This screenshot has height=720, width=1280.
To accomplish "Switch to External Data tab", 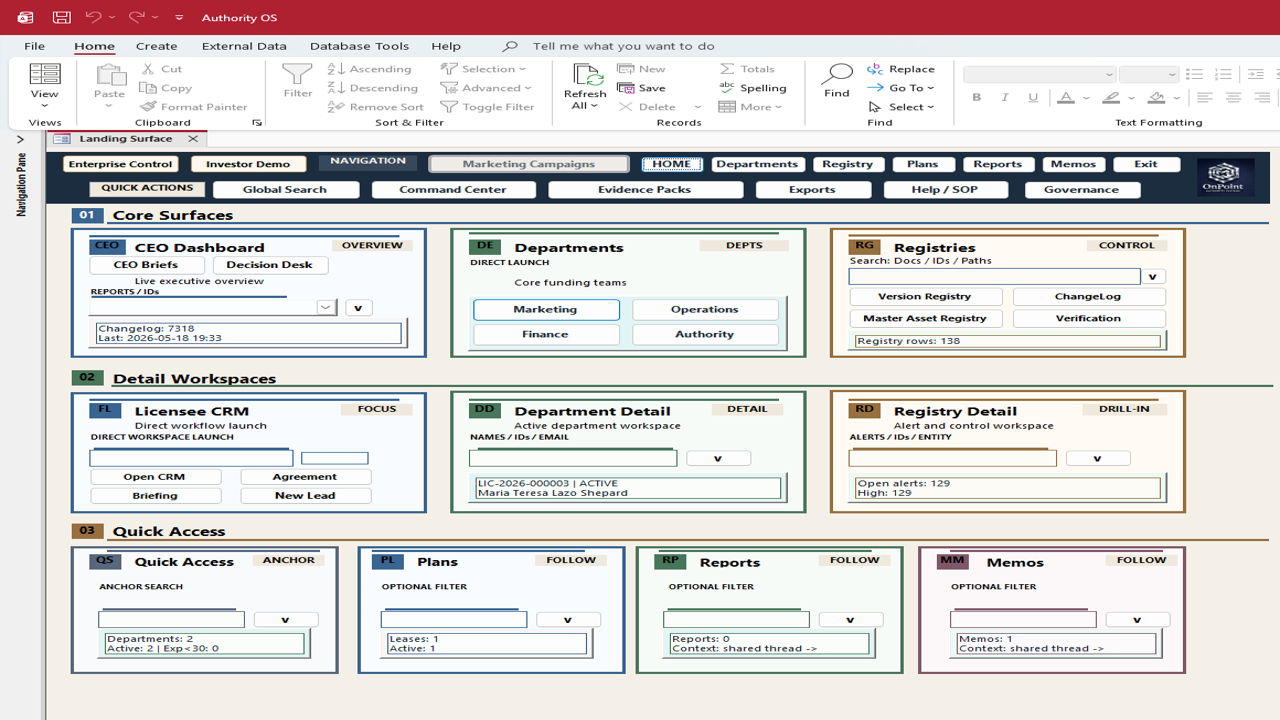I will pos(244,46).
